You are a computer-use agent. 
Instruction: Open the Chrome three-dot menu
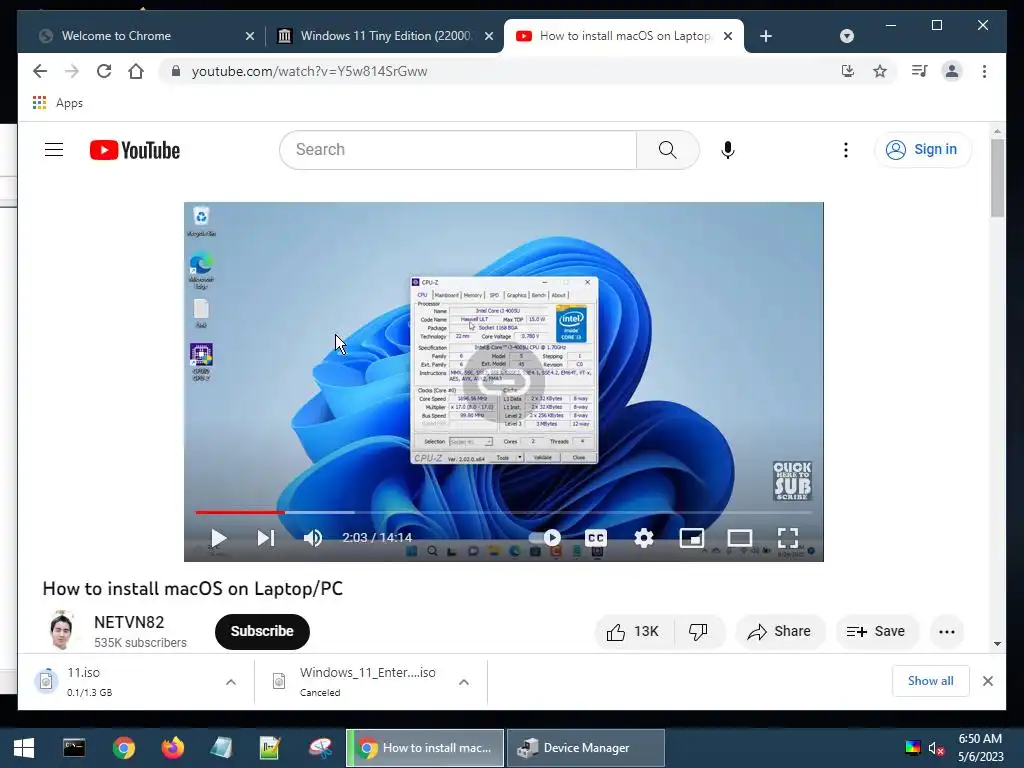coord(984,71)
